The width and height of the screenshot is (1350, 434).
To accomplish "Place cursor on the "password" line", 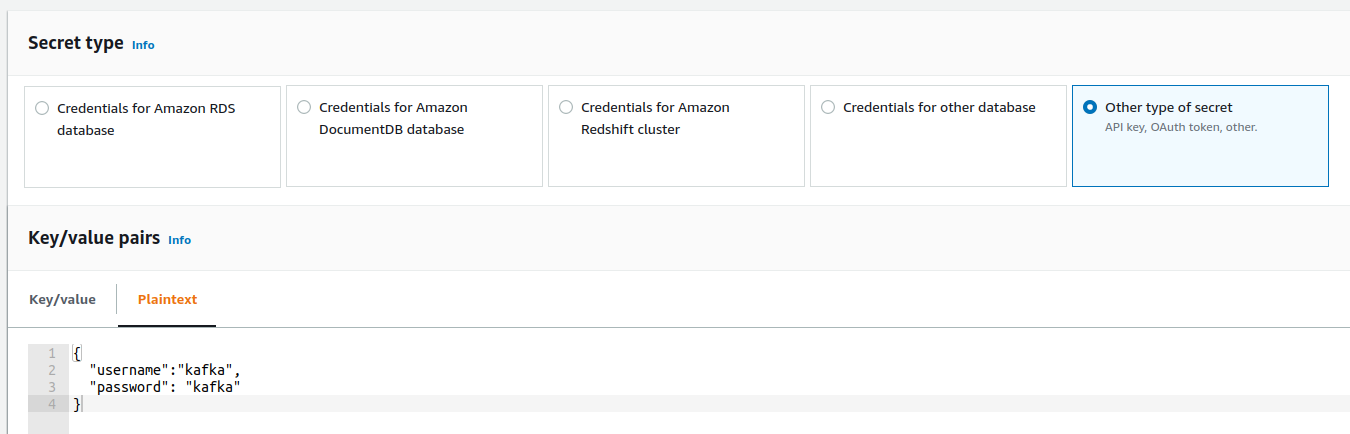I will click(165, 386).
